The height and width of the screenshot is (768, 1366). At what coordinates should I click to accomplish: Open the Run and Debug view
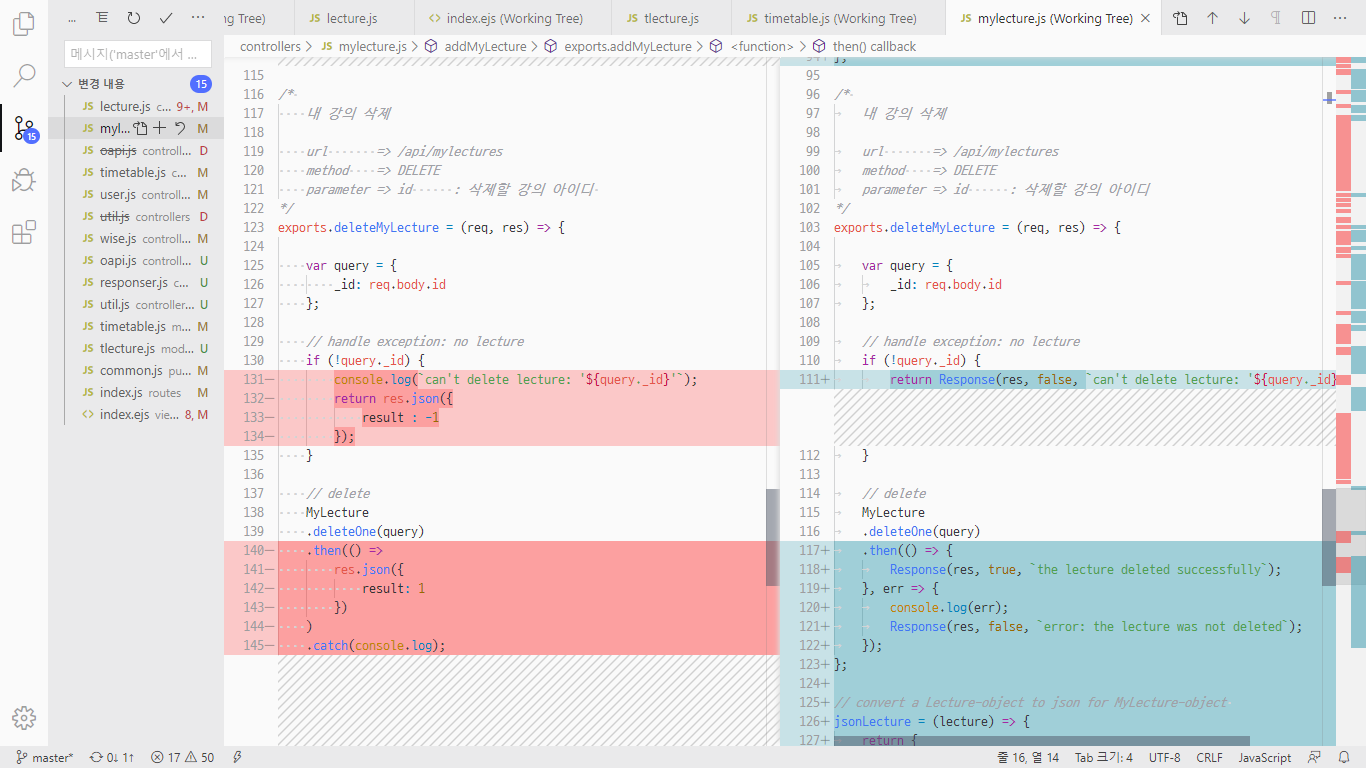(24, 180)
